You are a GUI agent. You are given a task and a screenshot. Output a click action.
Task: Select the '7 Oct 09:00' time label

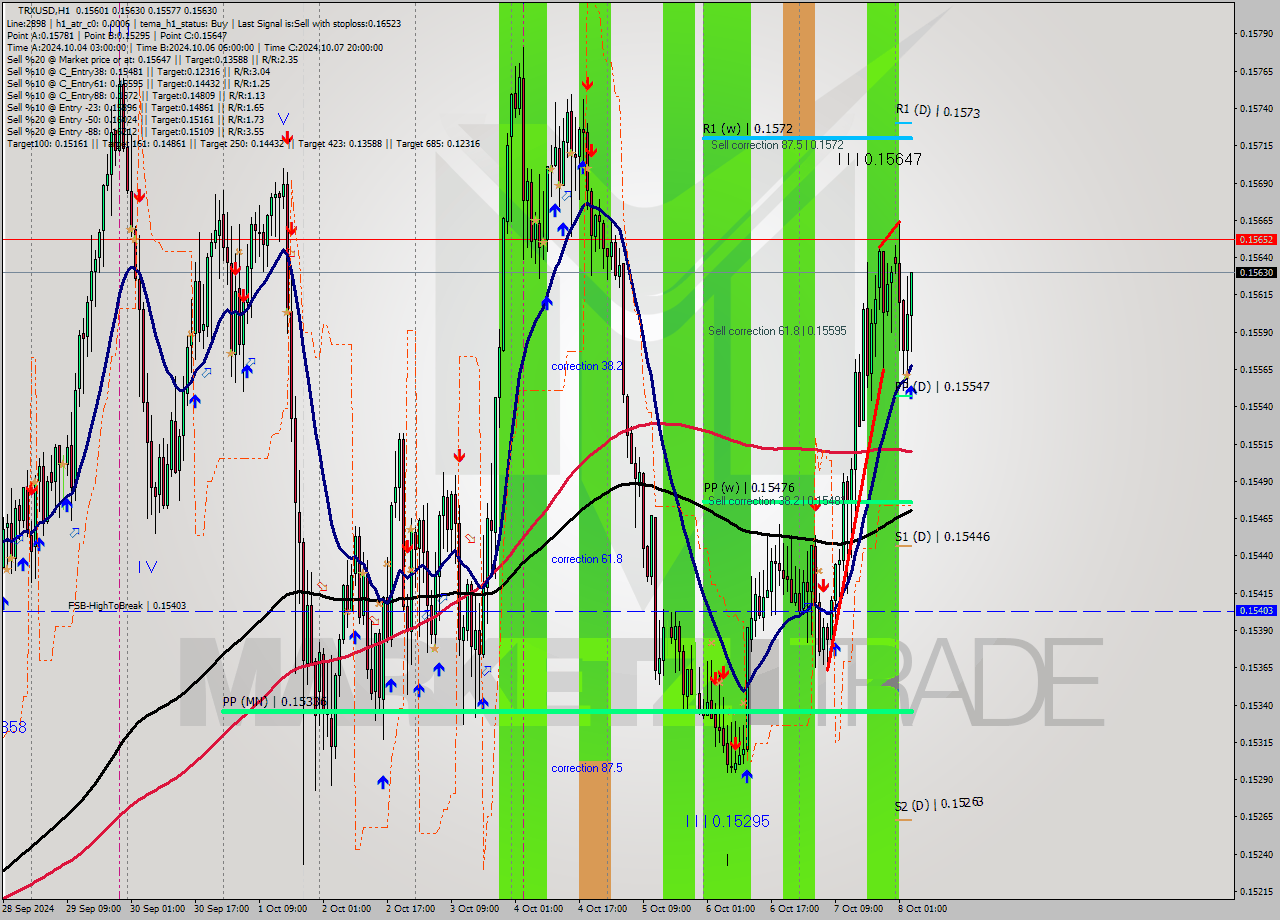click(859, 909)
